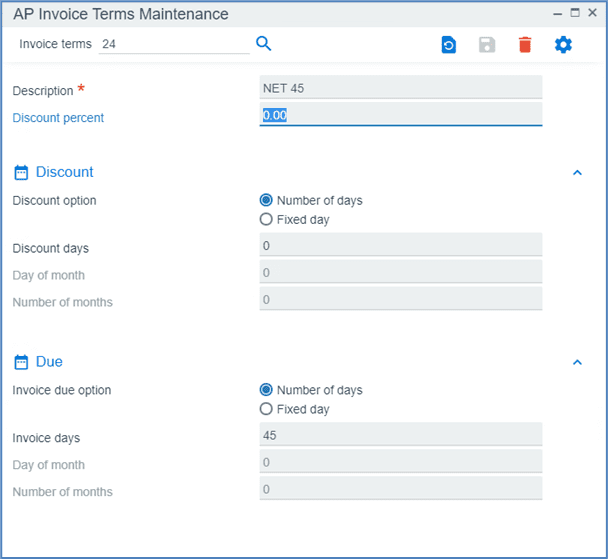Click the Discount days input field

401,245
